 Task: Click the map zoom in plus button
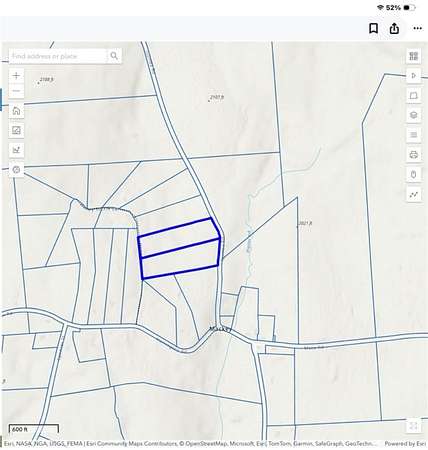point(16,76)
